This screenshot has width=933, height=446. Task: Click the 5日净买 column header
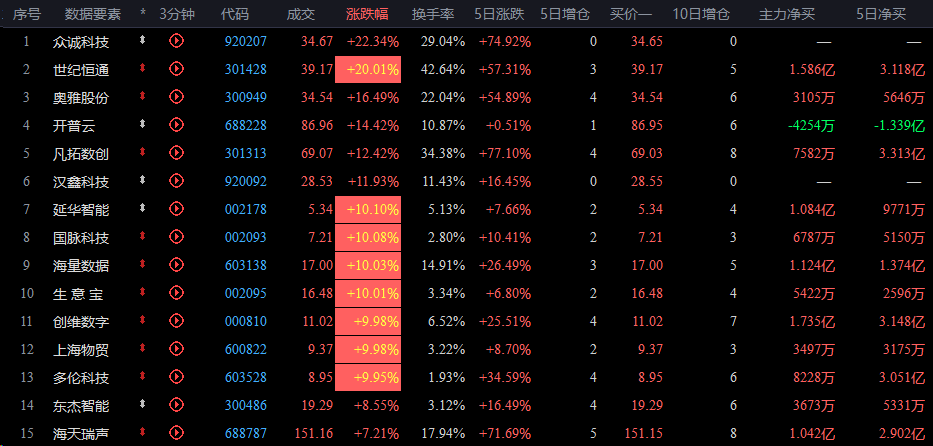click(881, 14)
